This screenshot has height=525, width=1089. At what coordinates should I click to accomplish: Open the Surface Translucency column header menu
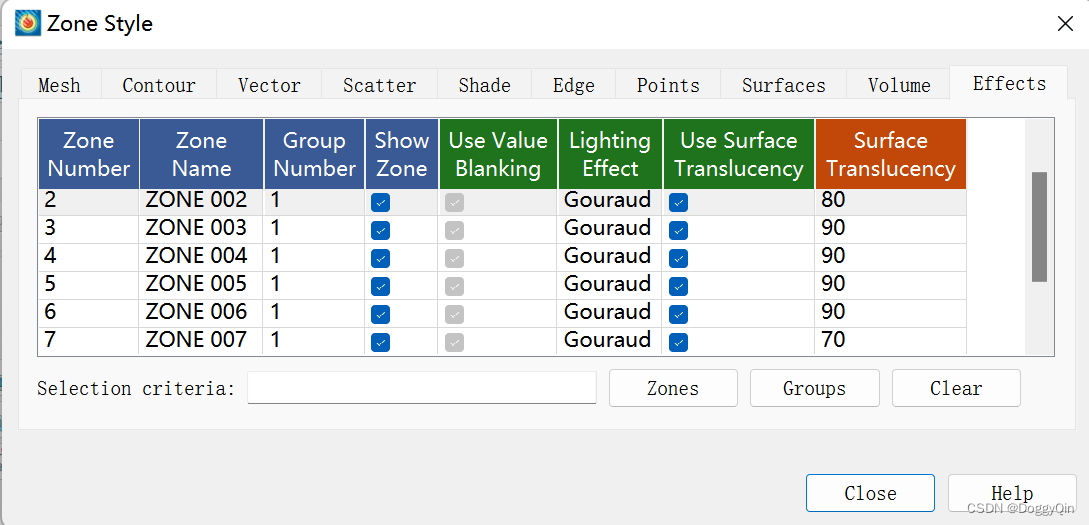coord(891,154)
